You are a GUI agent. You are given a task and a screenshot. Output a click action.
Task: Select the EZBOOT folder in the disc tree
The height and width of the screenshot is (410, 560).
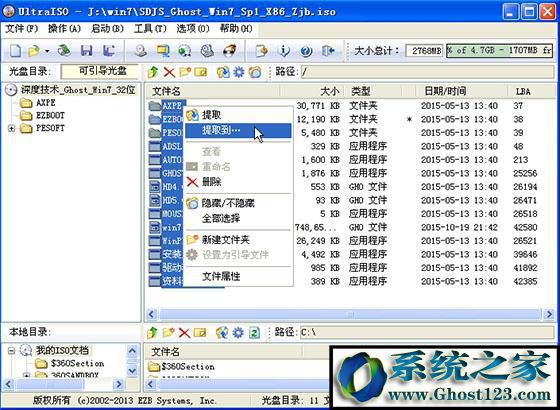click(50, 116)
